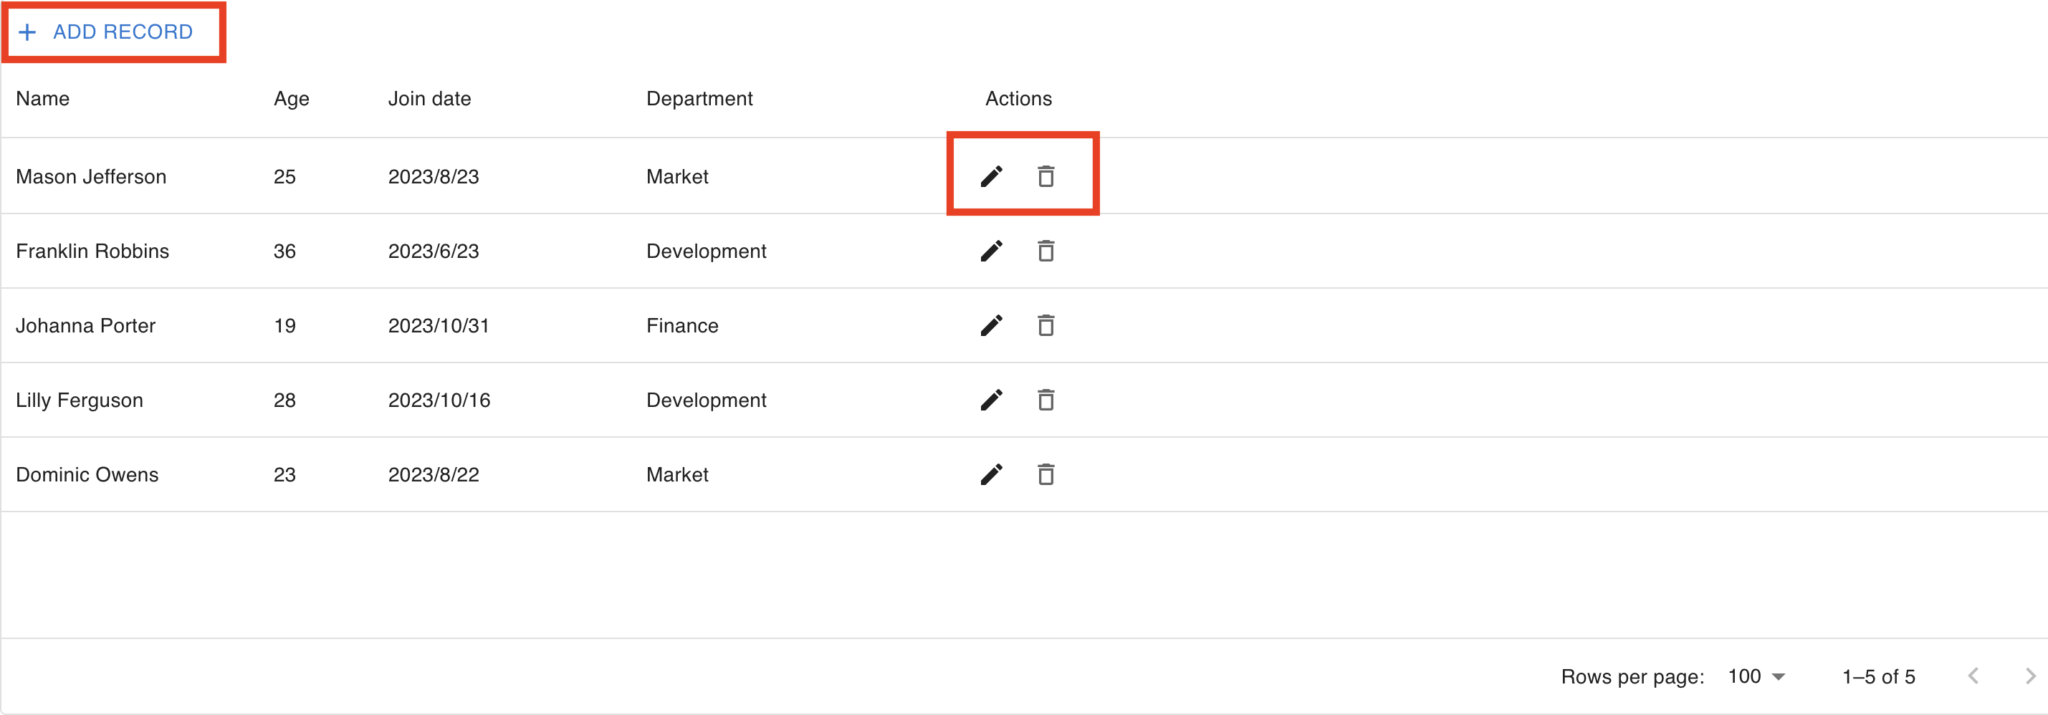Edit Lilly Ferguson's record
Screen dimensions: 2048x715
tap(991, 400)
